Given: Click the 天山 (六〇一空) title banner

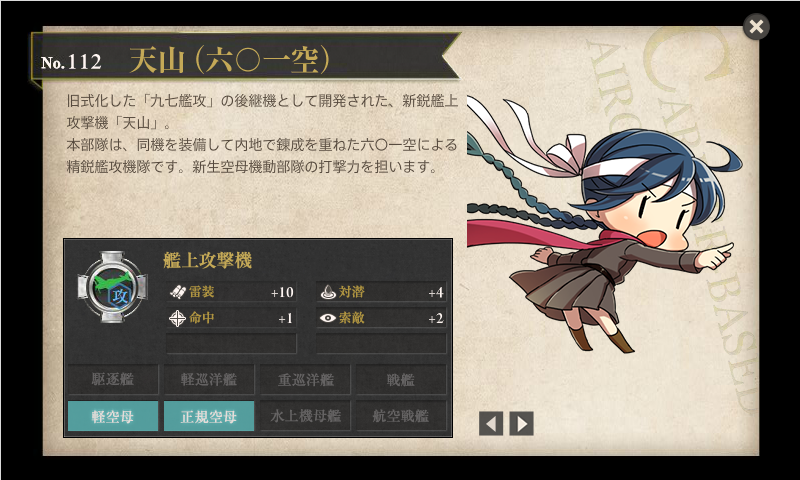Looking at the screenshot, I should pos(230,60).
